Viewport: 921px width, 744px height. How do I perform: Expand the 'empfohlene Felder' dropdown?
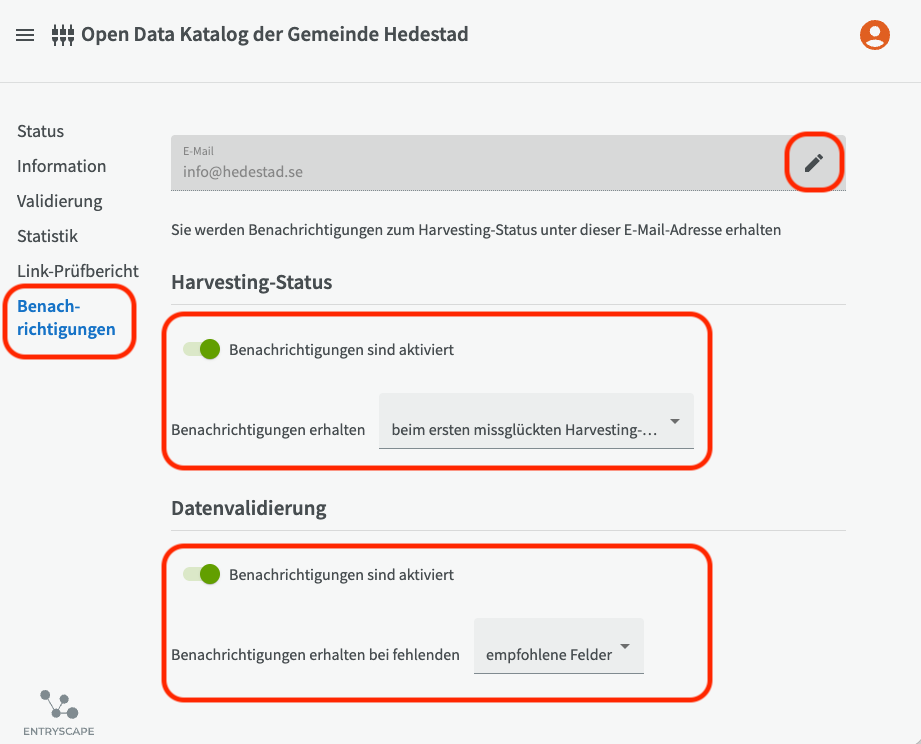(x=558, y=655)
